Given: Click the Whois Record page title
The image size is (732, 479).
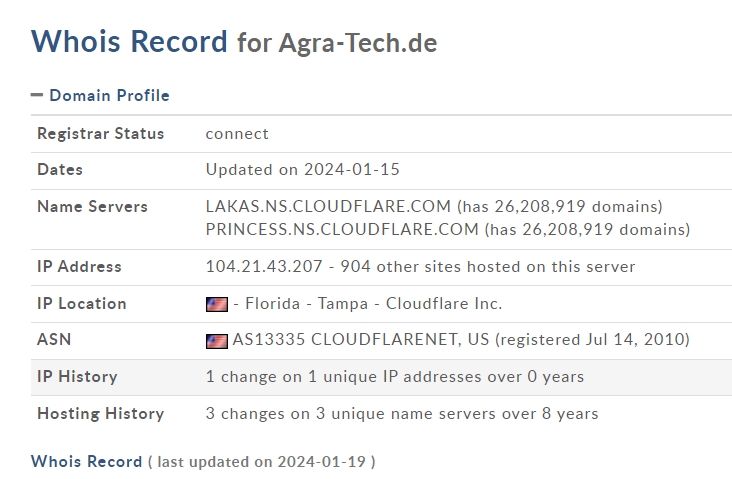Looking at the screenshot, I should click(x=129, y=42).
